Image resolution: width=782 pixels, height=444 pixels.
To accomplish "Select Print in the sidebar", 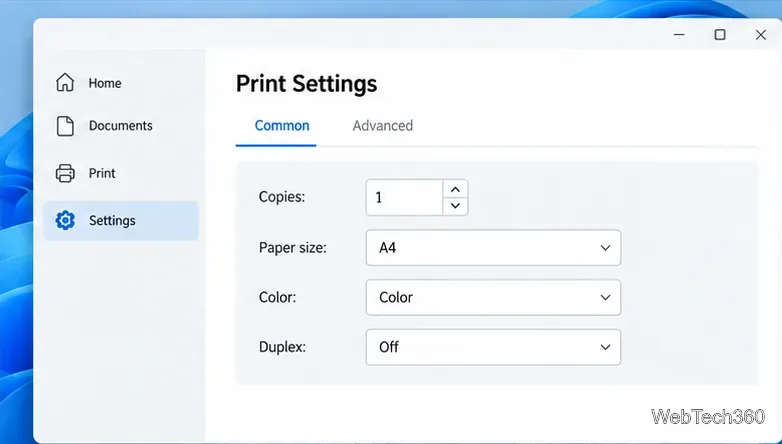I will tap(121, 173).
